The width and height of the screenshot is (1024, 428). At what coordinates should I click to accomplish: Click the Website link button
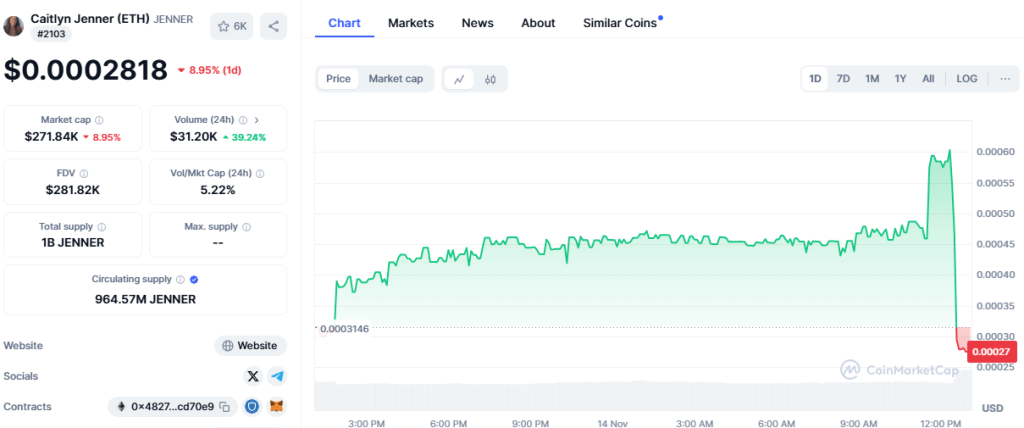[250, 346]
